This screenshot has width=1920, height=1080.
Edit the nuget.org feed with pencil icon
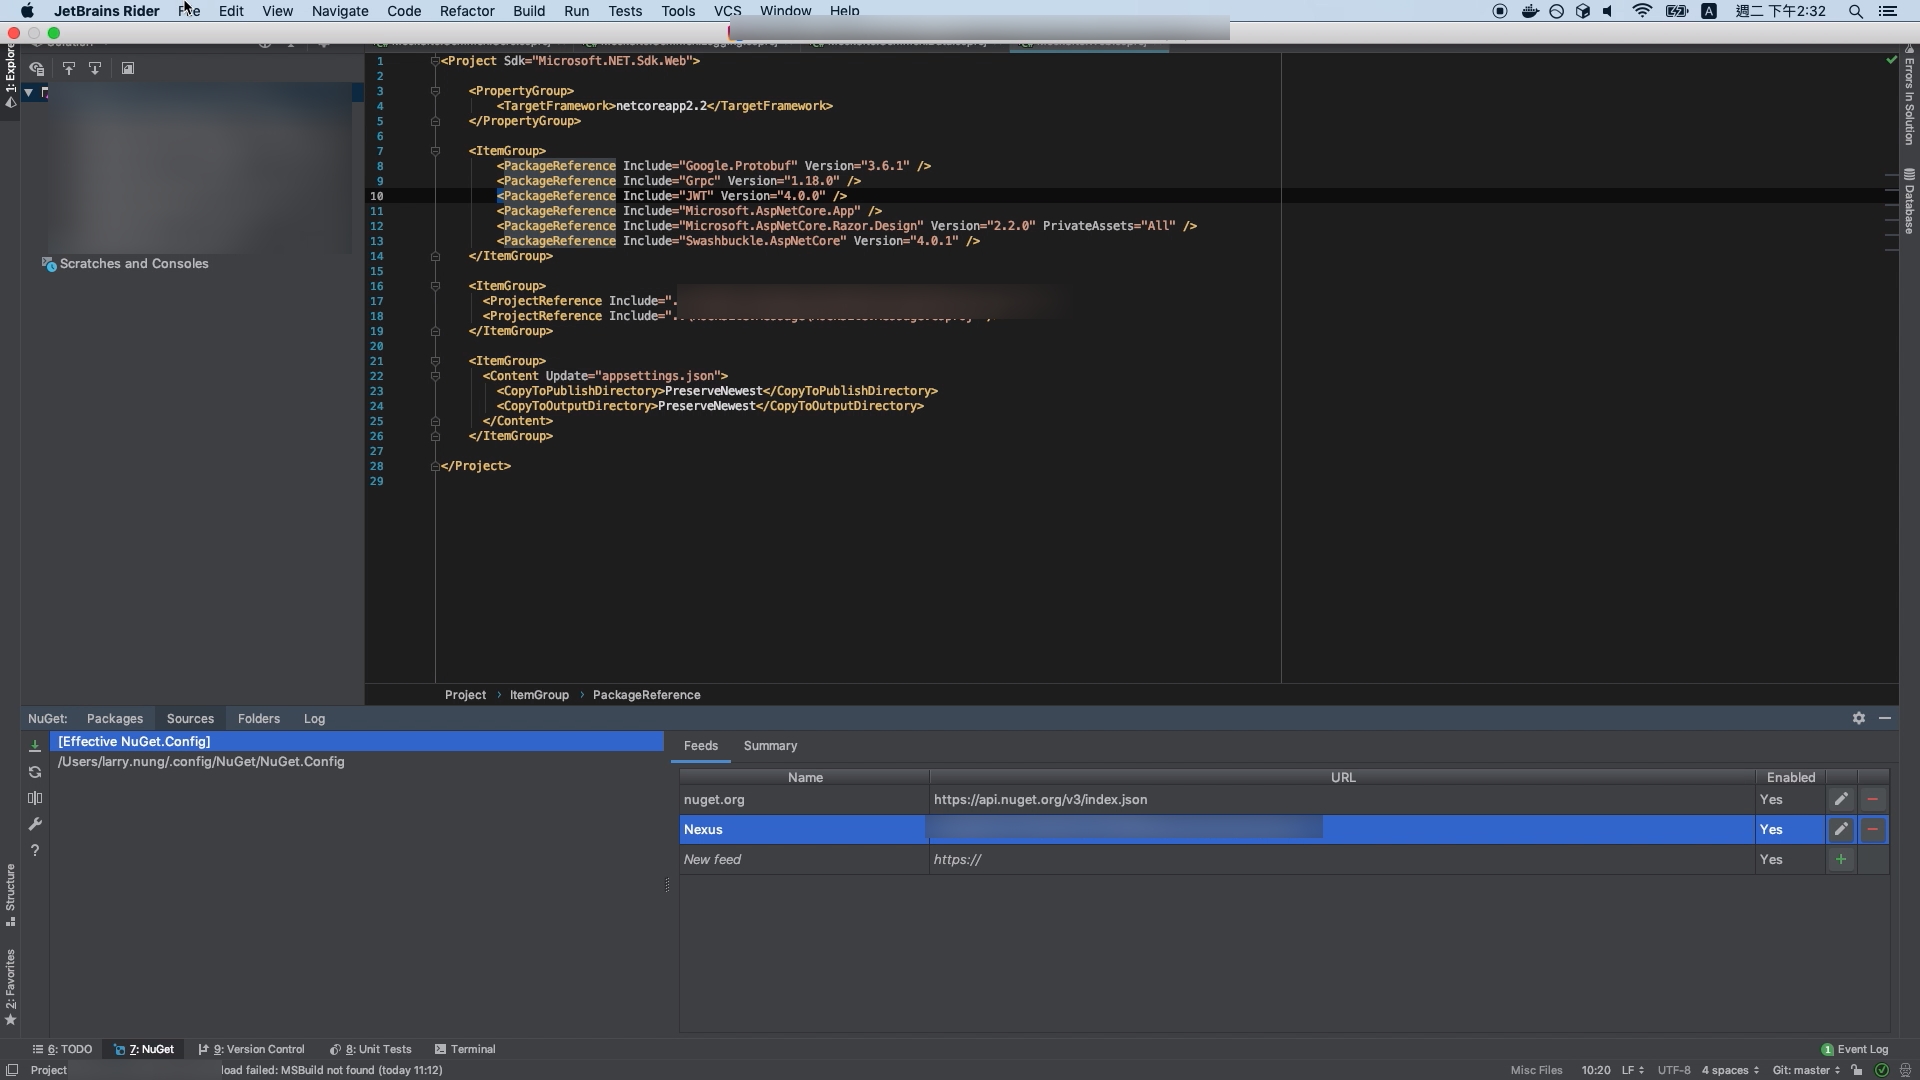(x=1841, y=800)
